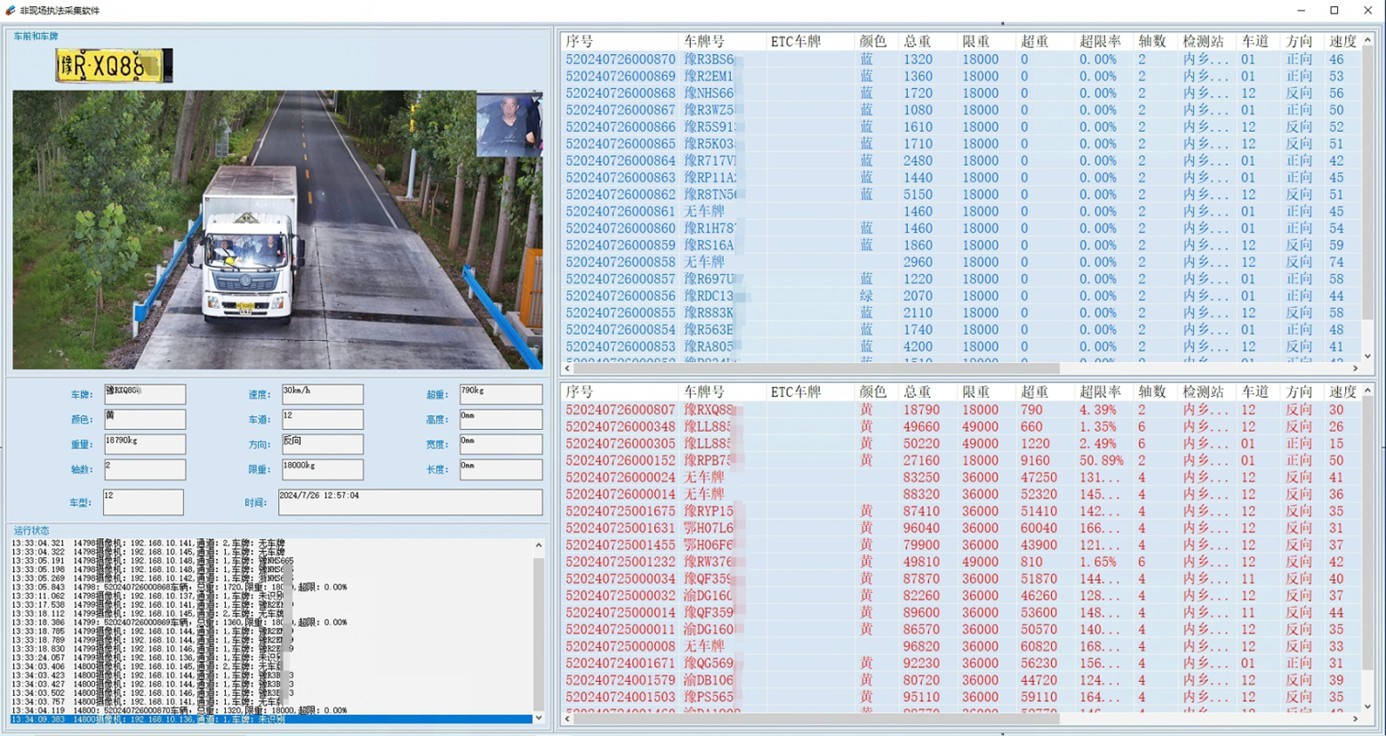Select highlighted log line at 13:34:09.383
Viewport: 1386px width, 736px height.
pyautogui.click(x=270, y=719)
